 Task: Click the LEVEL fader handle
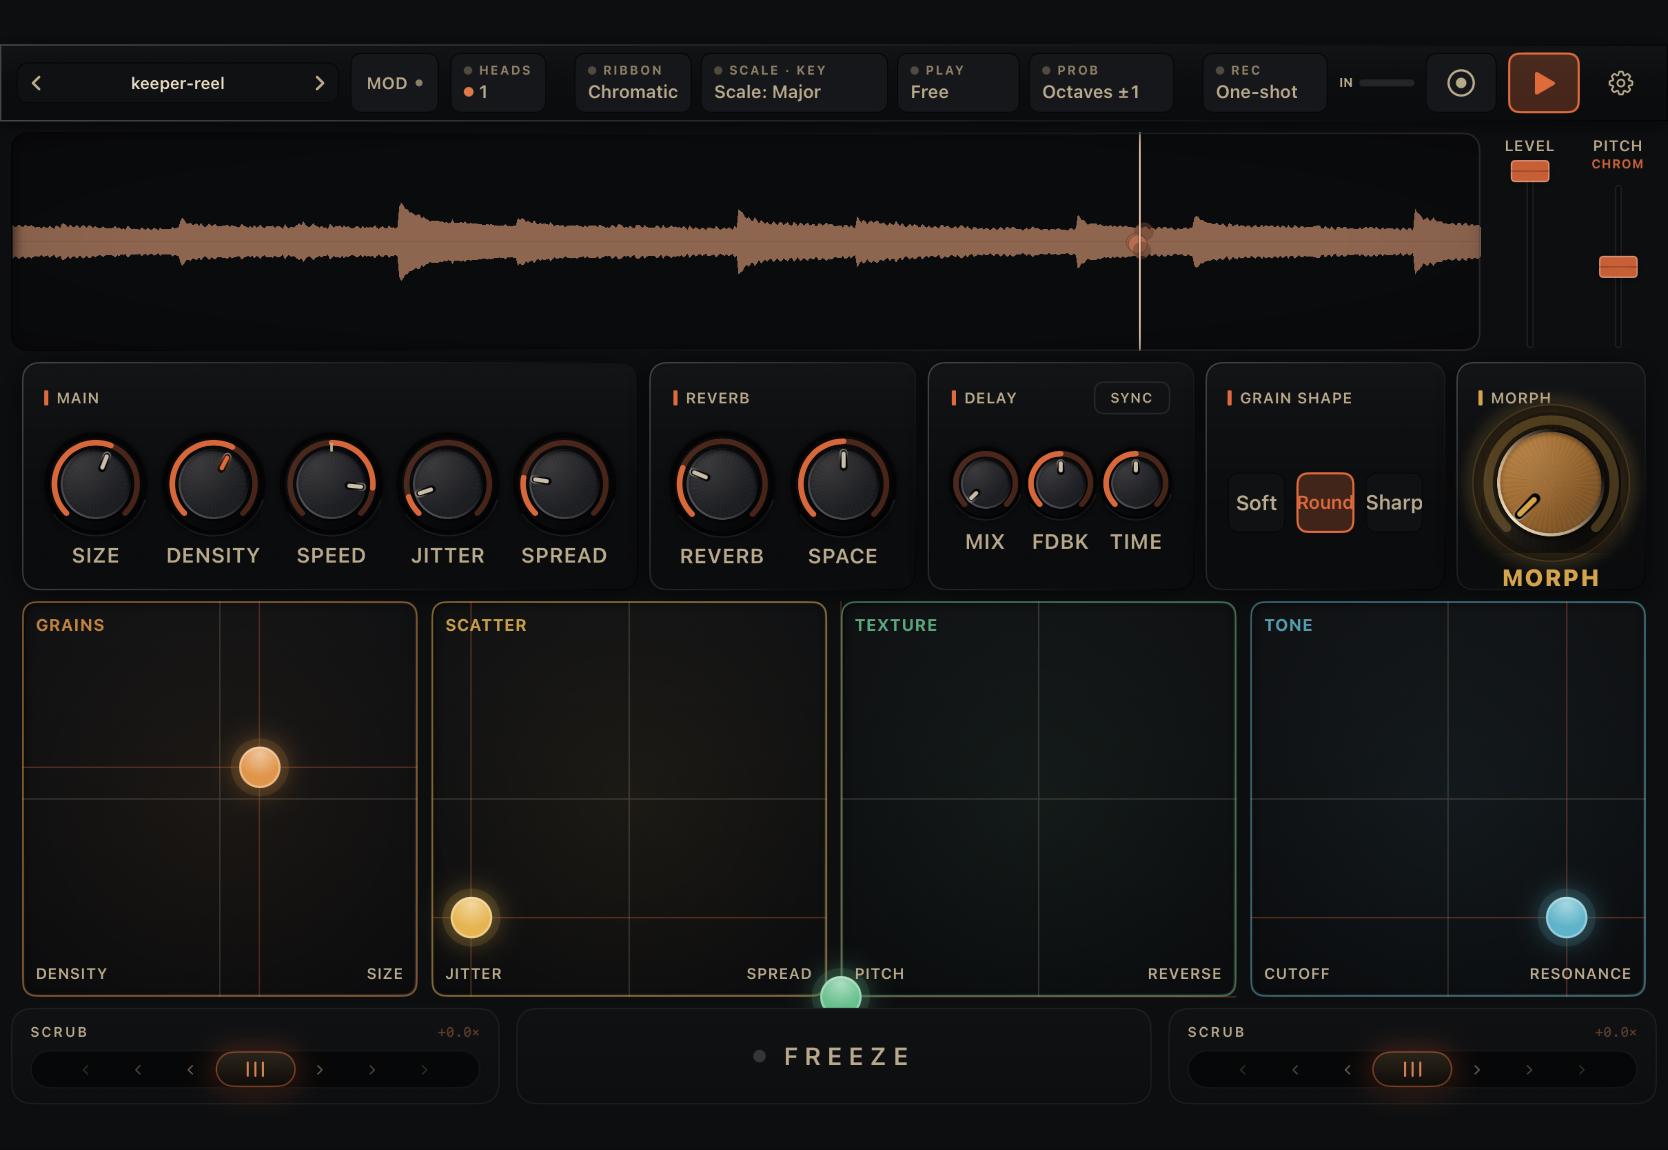tap(1530, 171)
